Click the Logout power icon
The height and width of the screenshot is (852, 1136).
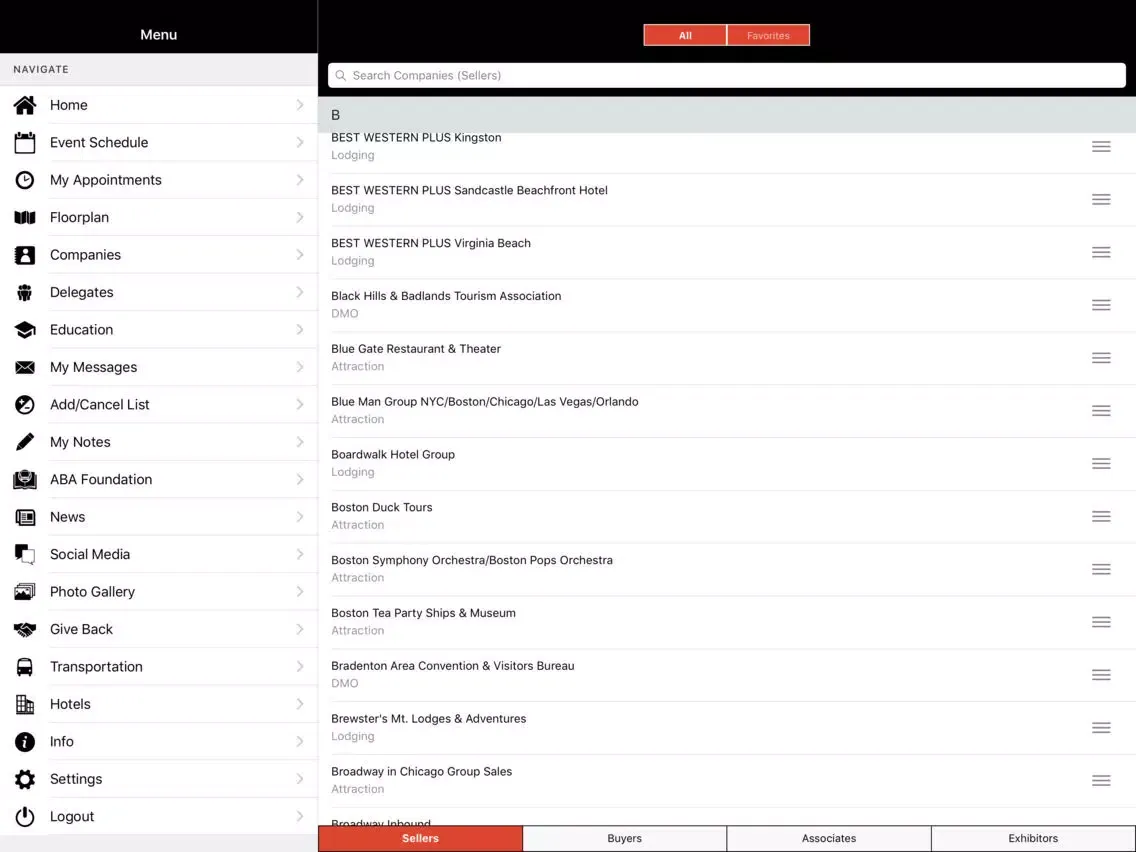25,816
